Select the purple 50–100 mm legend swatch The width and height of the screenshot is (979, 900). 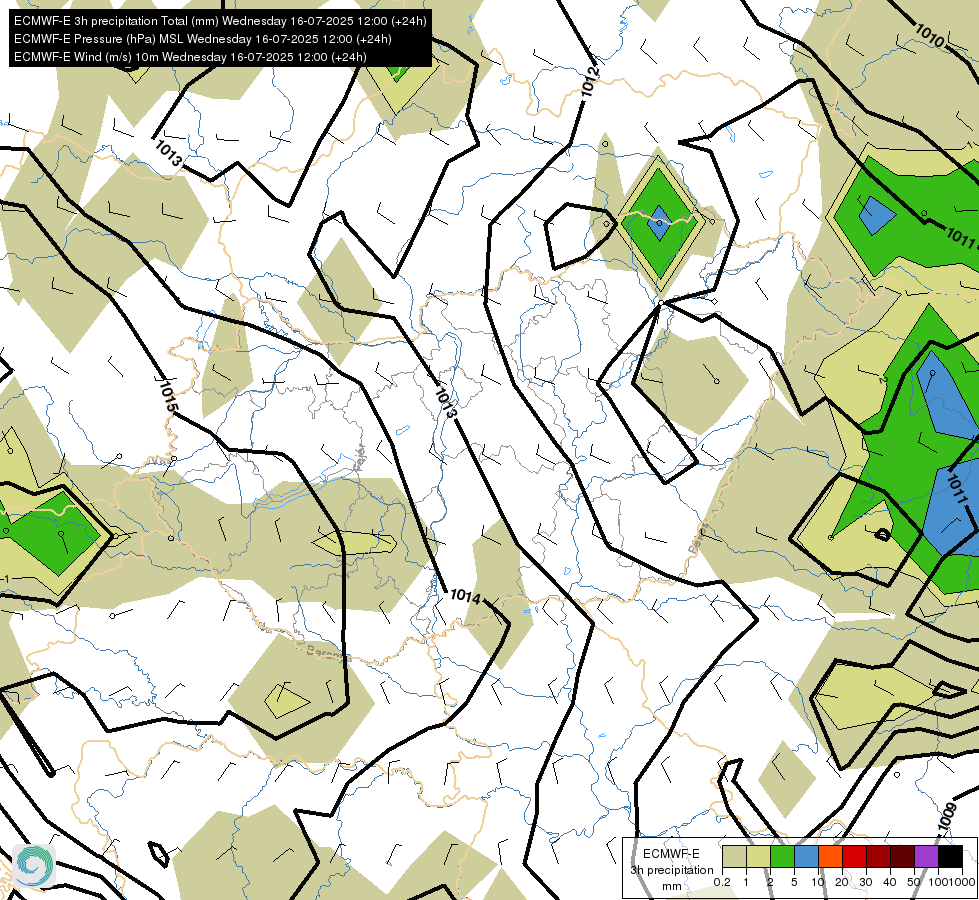pos(927,856)
